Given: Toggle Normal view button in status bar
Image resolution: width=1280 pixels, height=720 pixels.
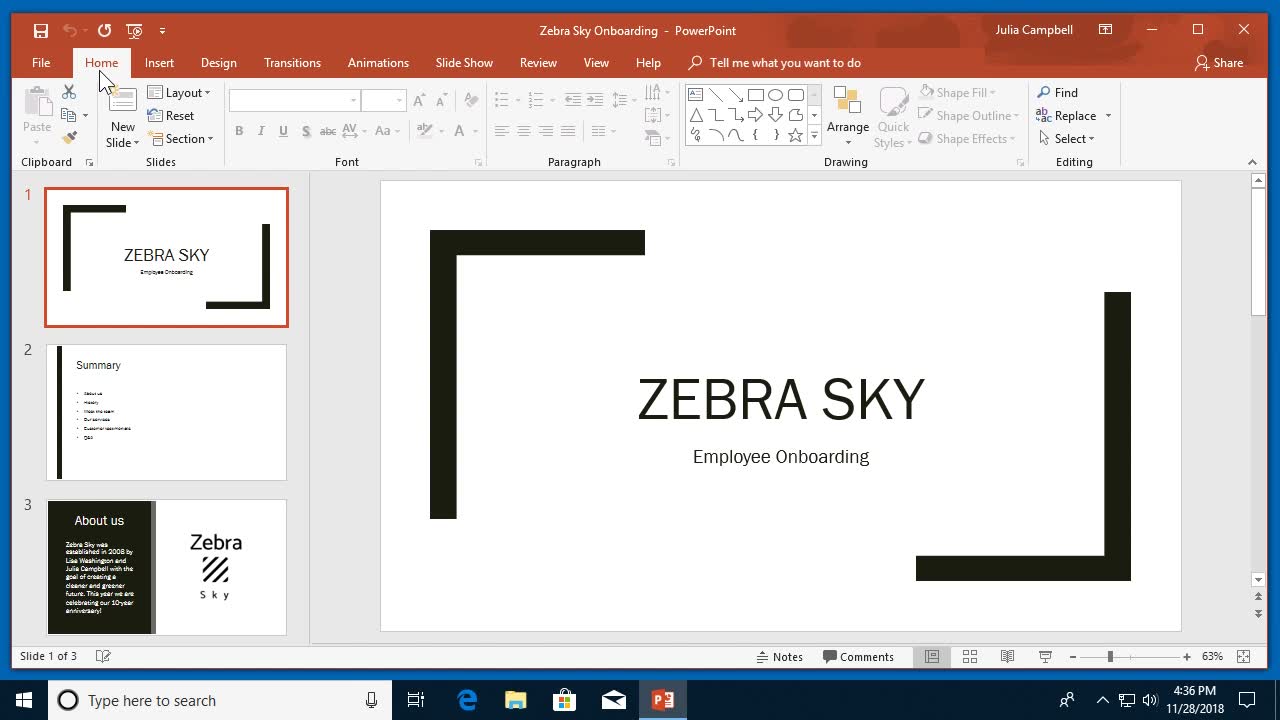Looking at the screenshot, I should coord(931,657).
